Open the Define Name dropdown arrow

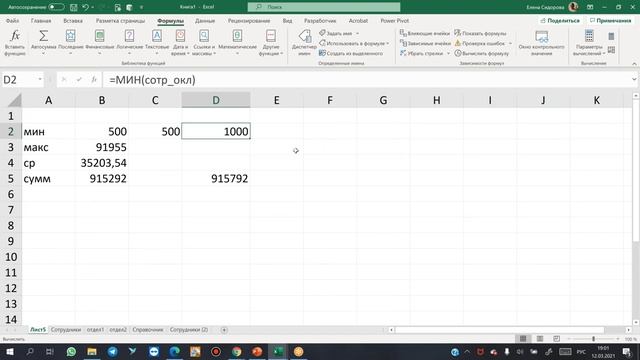(358, 33)
